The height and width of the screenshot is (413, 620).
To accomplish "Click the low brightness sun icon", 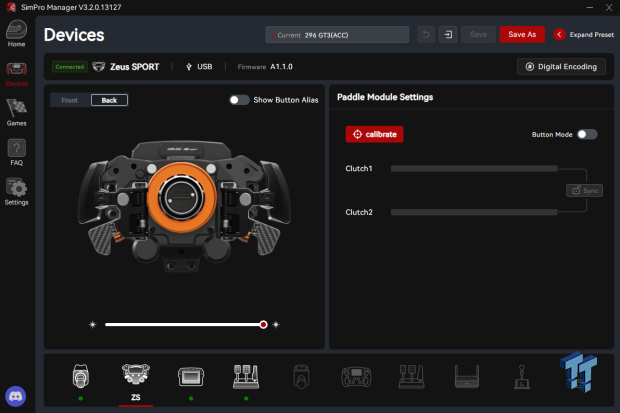I will pyautogui.click(x=93, y=325).
